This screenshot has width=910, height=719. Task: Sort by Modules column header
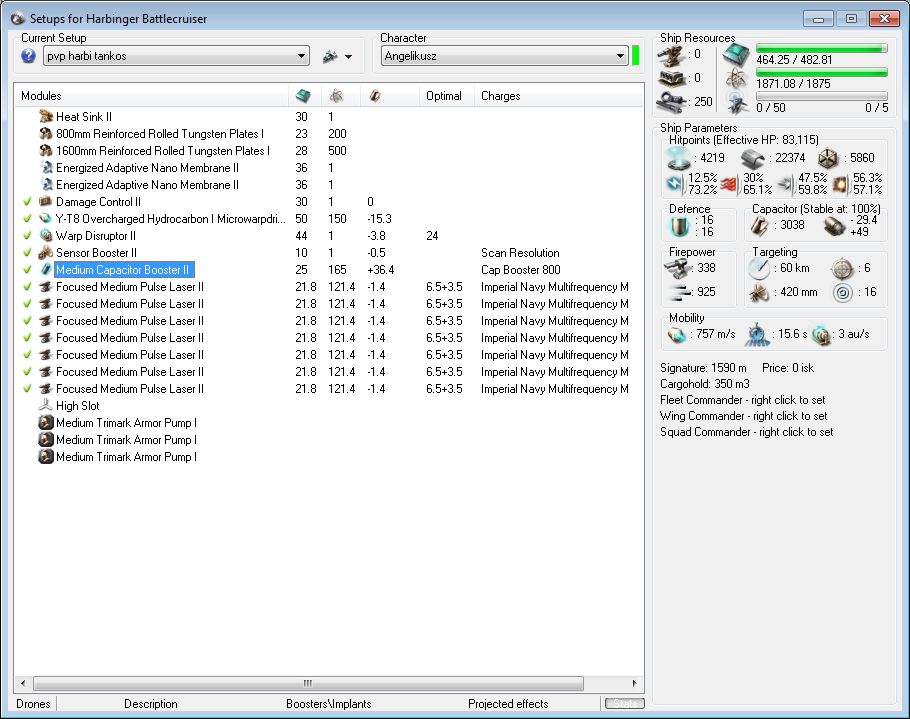pyautogui.click(x=151, y=96)
